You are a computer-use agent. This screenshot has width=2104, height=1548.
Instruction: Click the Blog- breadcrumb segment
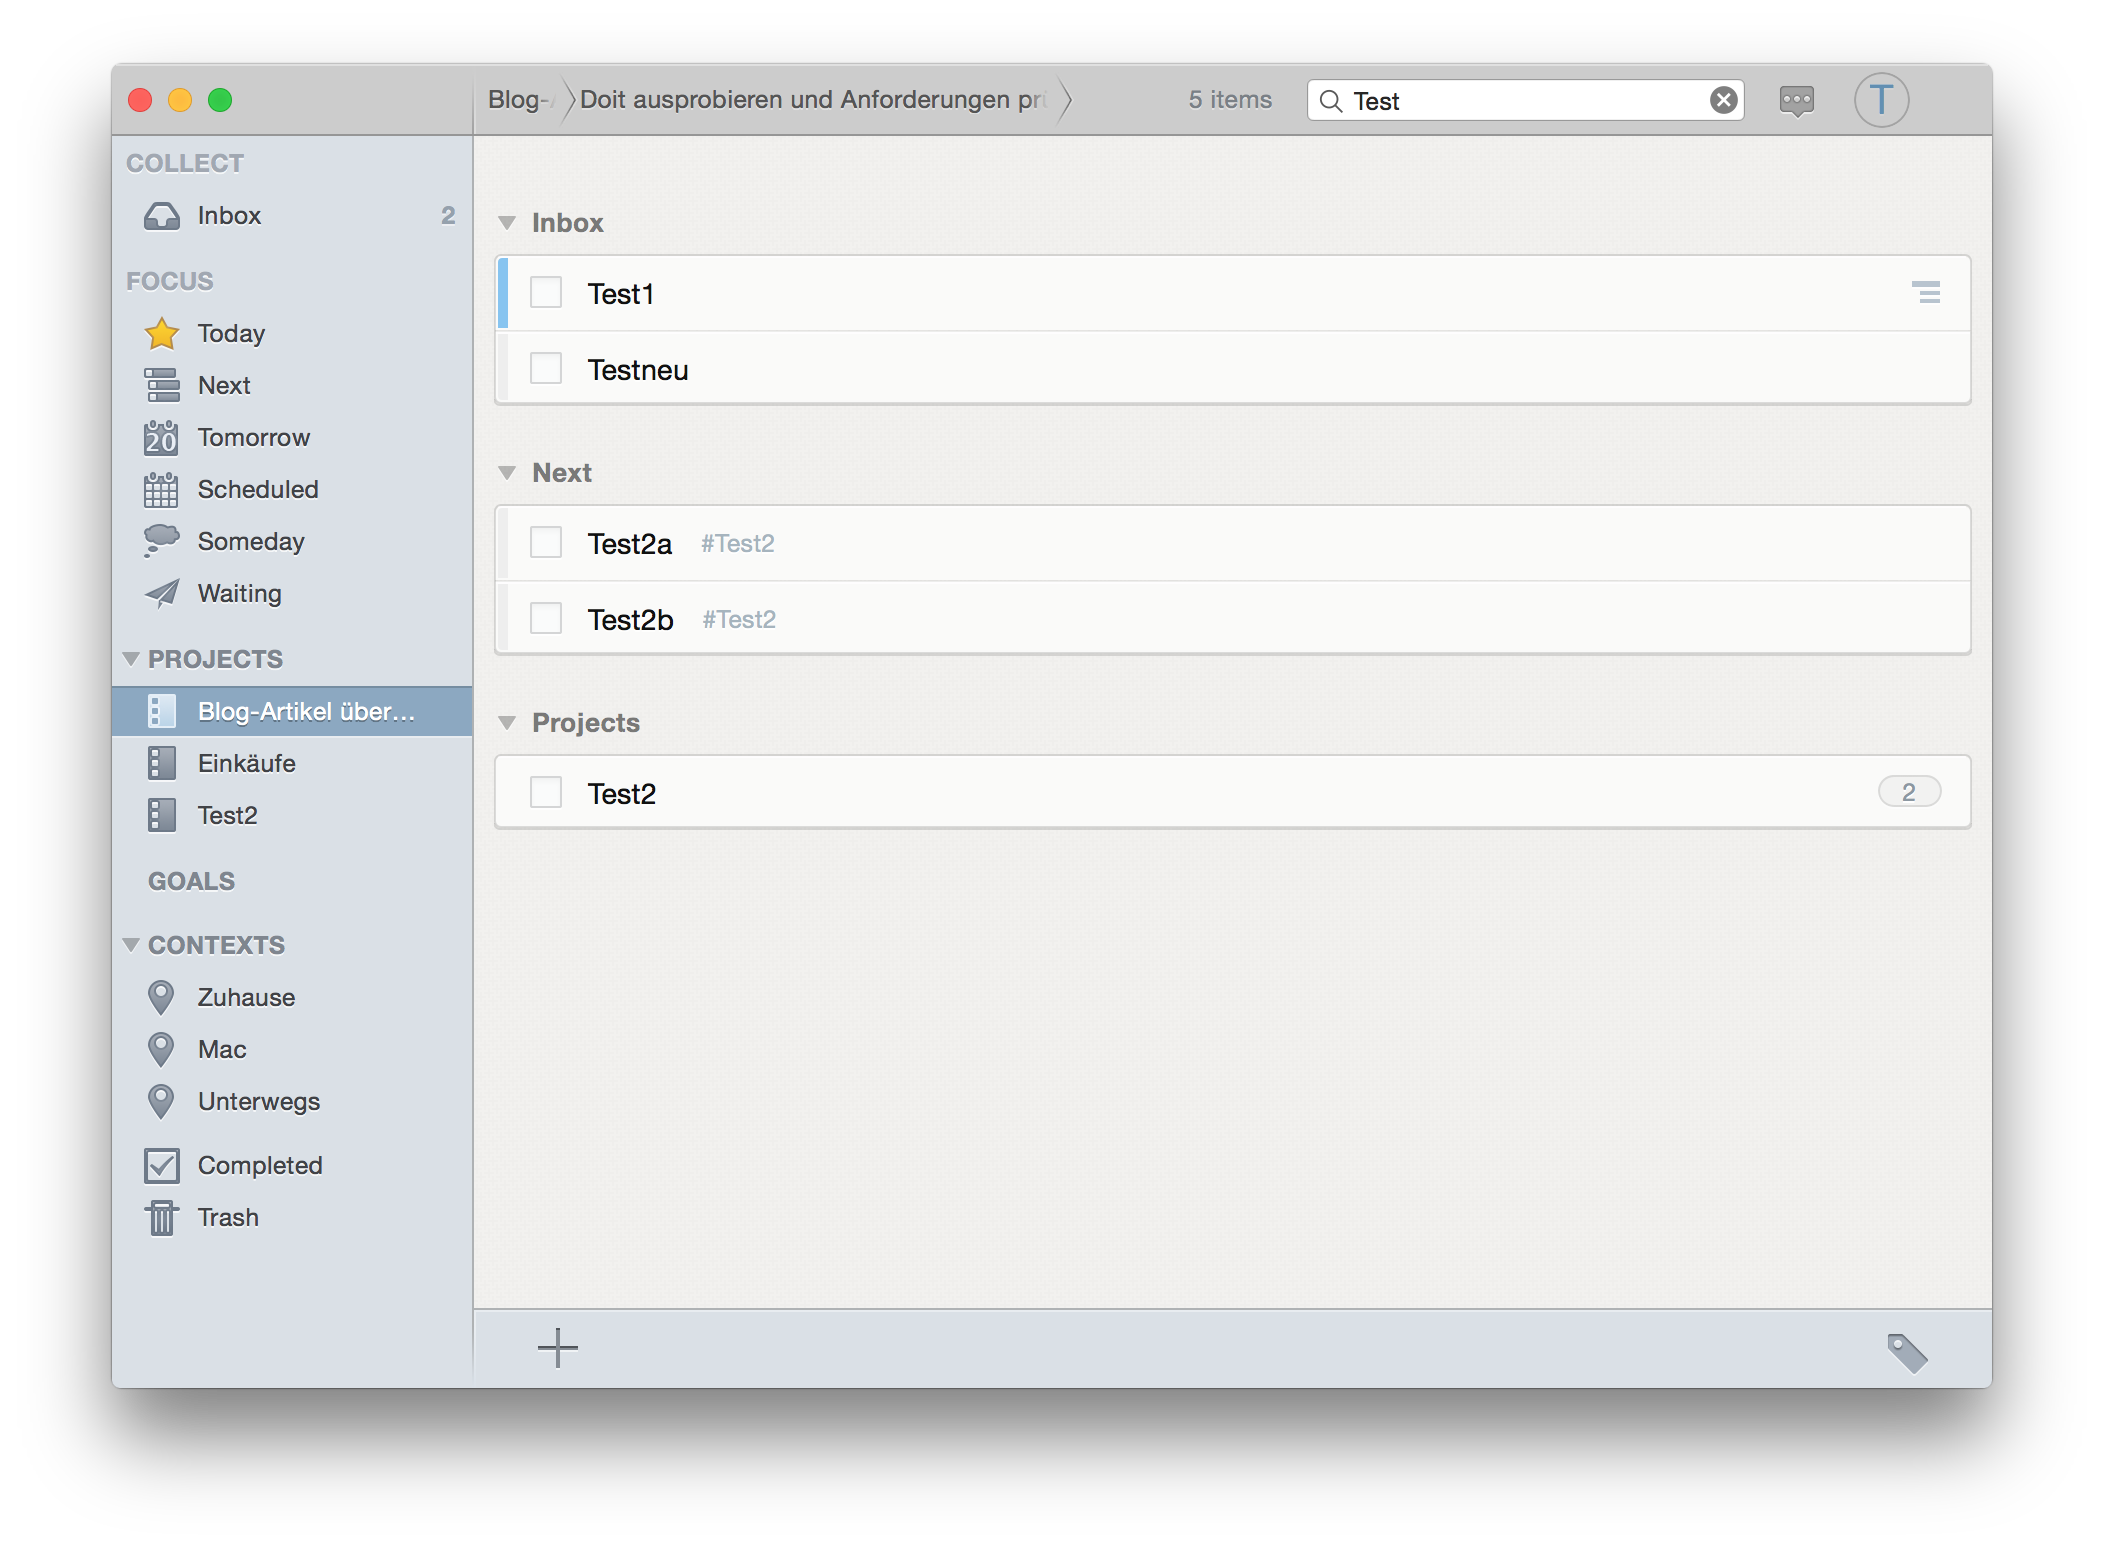(x=521, y=100)
